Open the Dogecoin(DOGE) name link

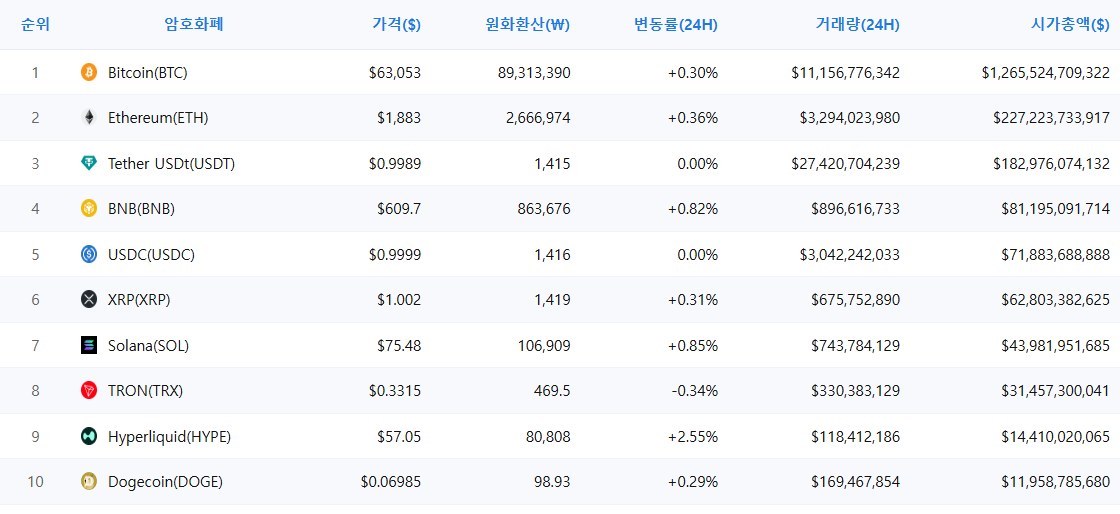coord(165,482)
